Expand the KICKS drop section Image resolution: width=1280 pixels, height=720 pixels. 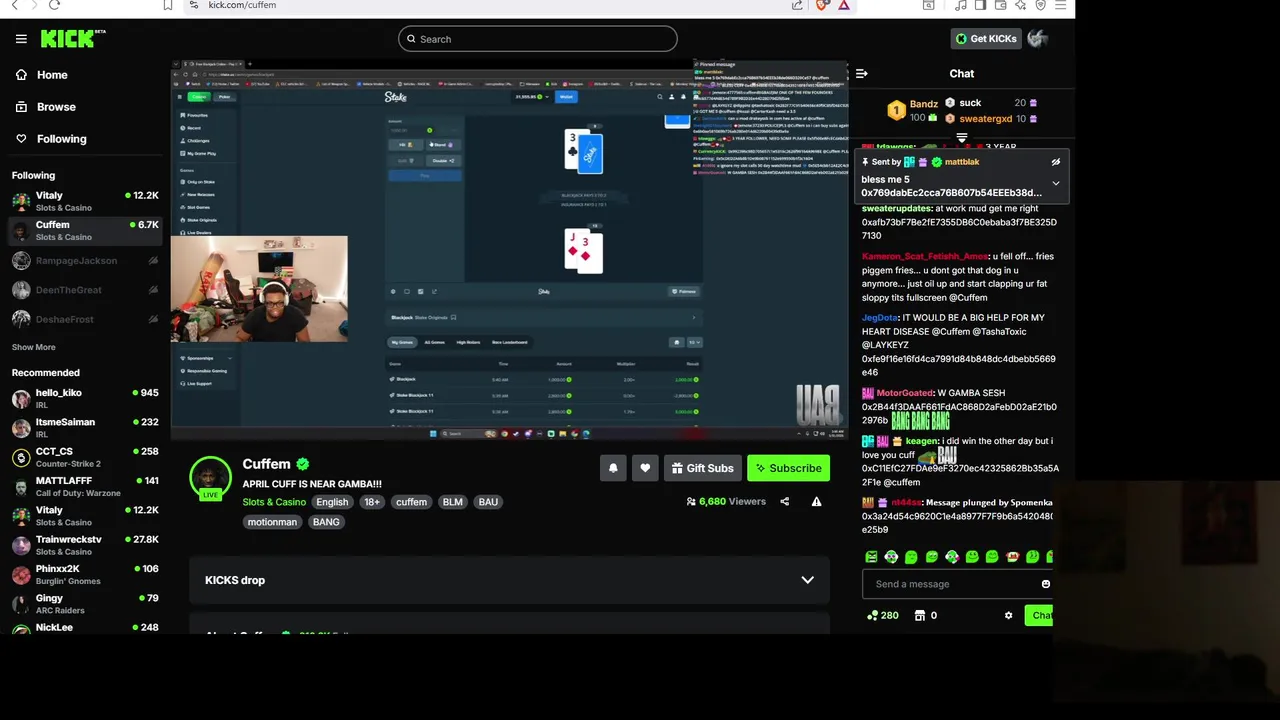coord(509,580)
